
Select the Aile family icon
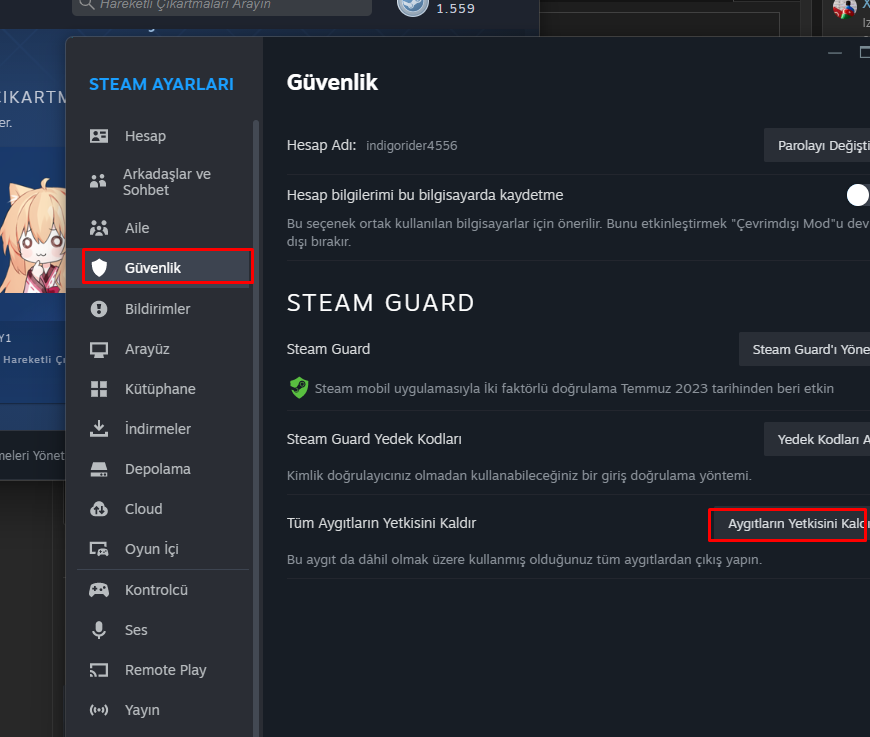pos(99,228)
